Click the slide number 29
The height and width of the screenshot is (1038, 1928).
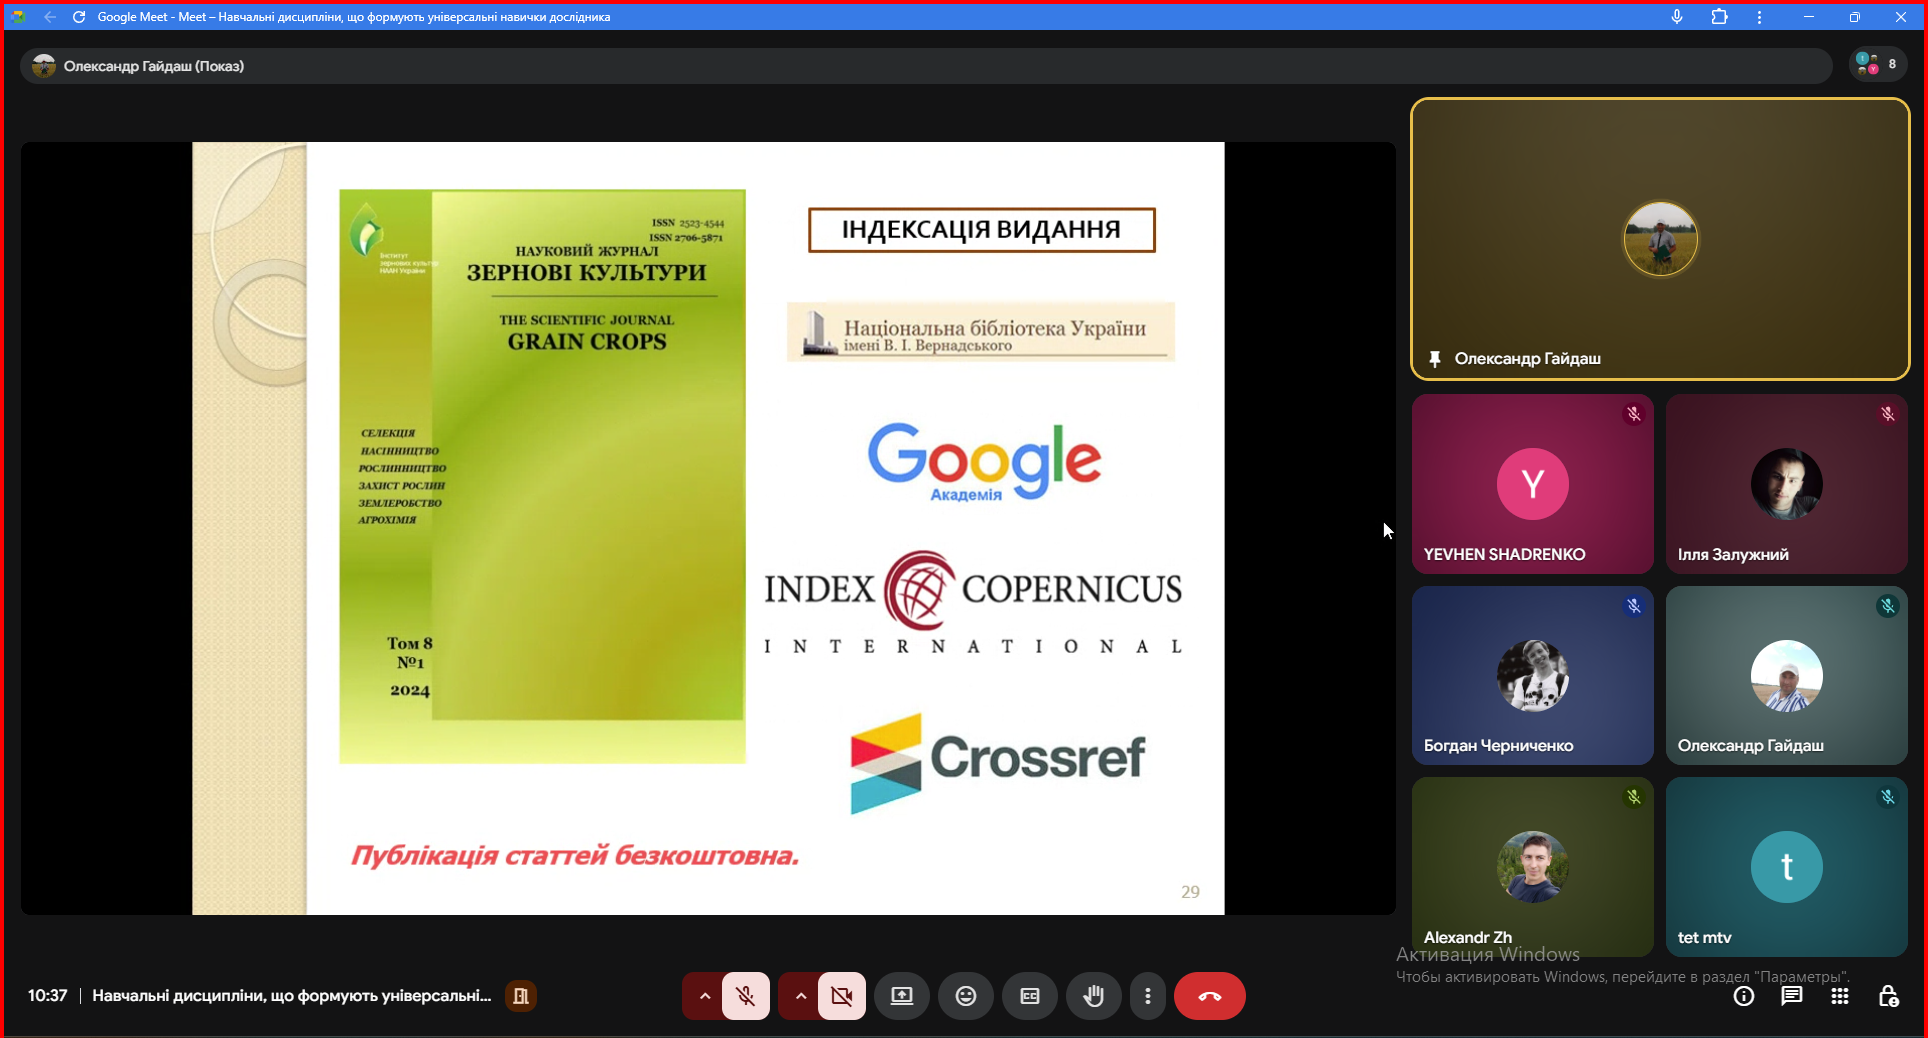(1190, 892)
